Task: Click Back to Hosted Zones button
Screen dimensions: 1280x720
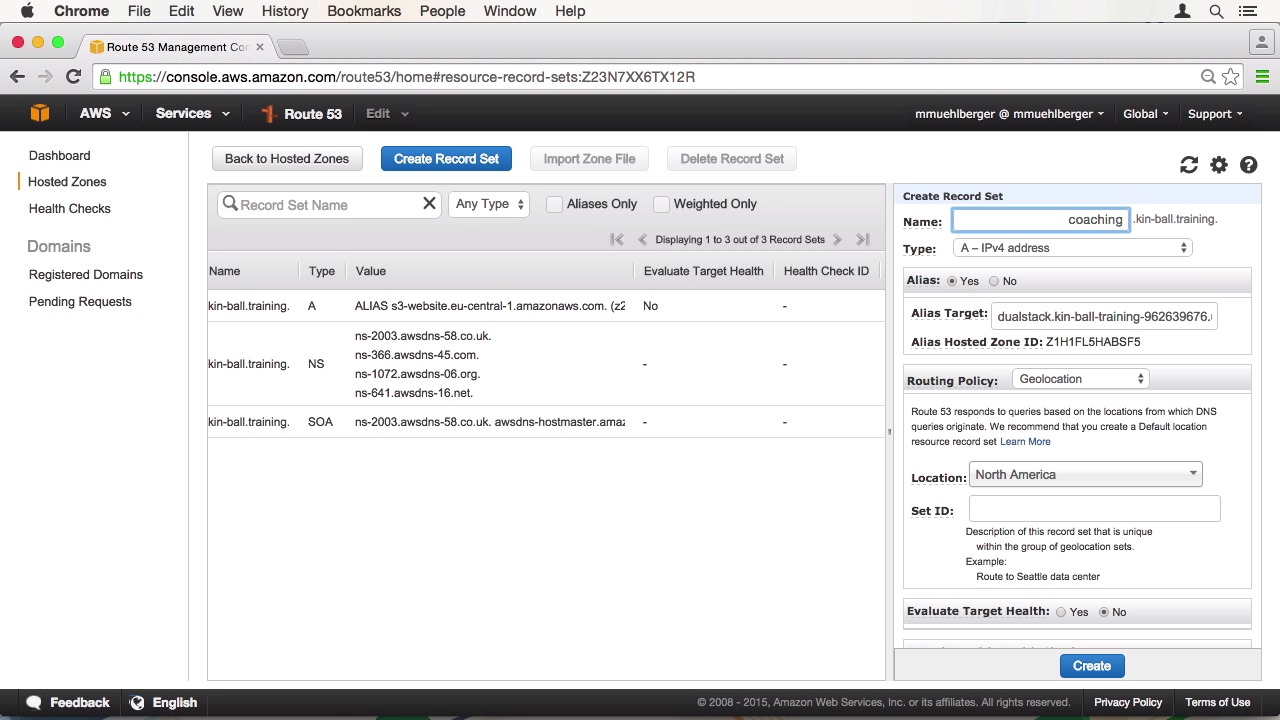Action: pos(287,159)
